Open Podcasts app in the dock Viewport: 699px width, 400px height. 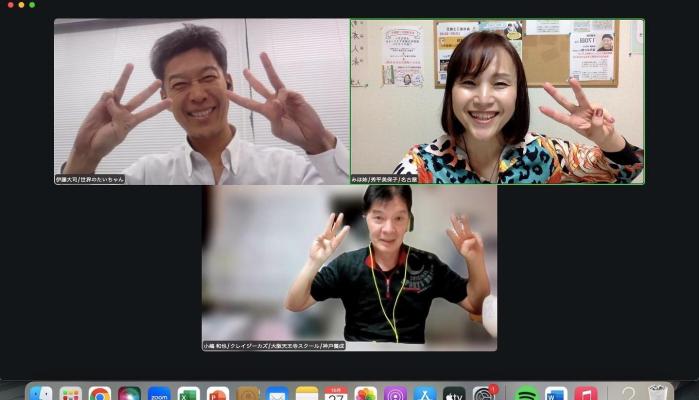[395, 394]
